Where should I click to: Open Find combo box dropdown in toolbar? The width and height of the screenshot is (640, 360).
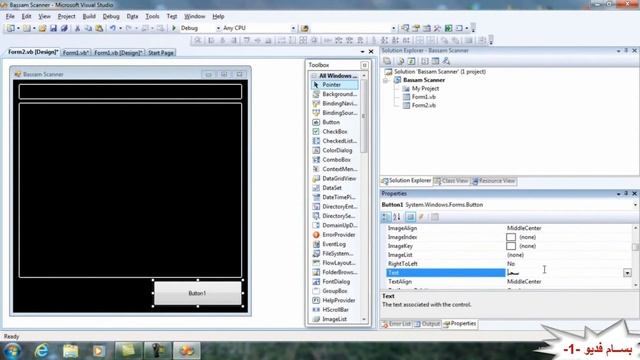[x=393, y=28]
